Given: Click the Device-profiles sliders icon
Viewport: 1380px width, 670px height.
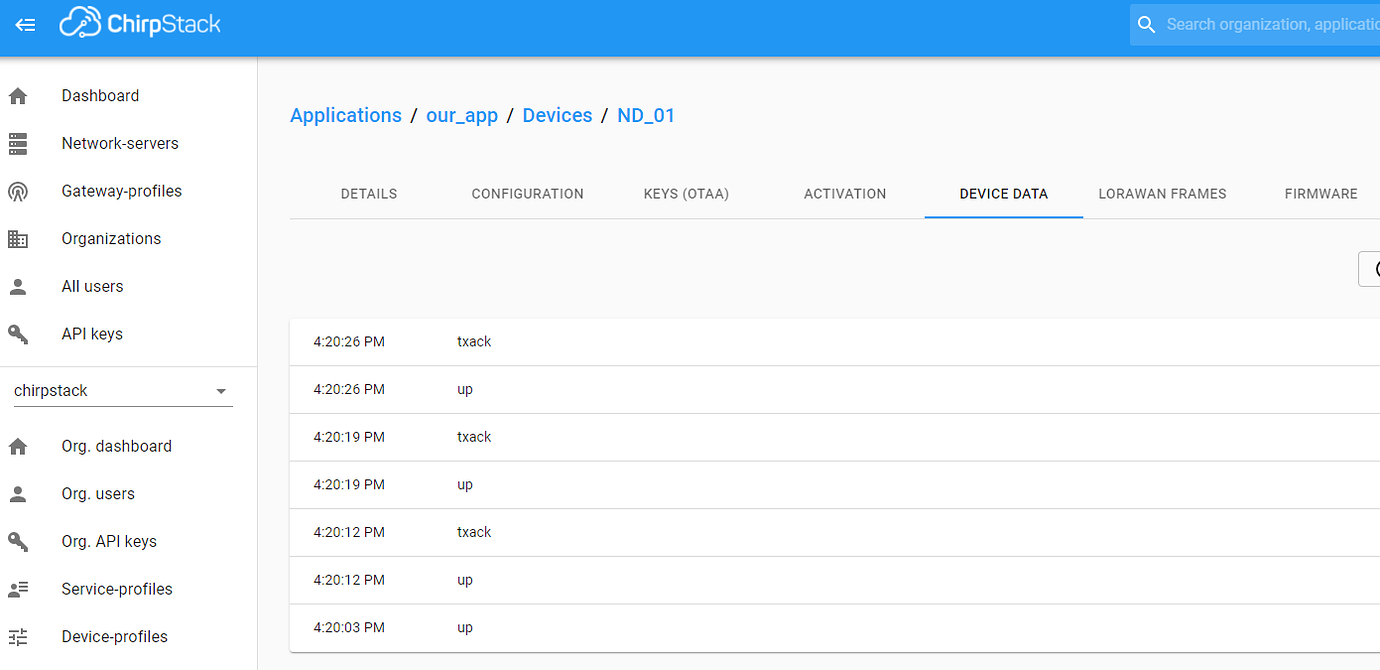Looking at the screenshot, I should click(x=18, y=637).
